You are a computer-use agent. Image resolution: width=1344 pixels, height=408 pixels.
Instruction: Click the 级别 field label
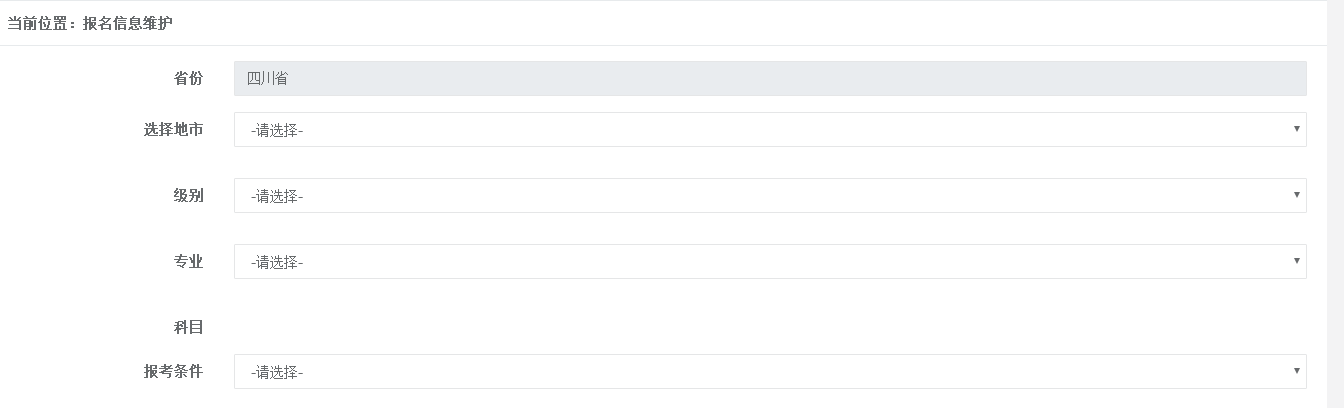(x=188, y=195)
